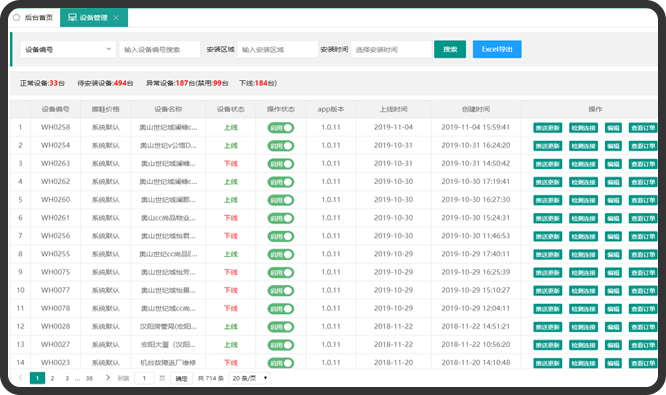
Task: Click created time 2019-10-29 17:40:11
Action: pos(476,254)
